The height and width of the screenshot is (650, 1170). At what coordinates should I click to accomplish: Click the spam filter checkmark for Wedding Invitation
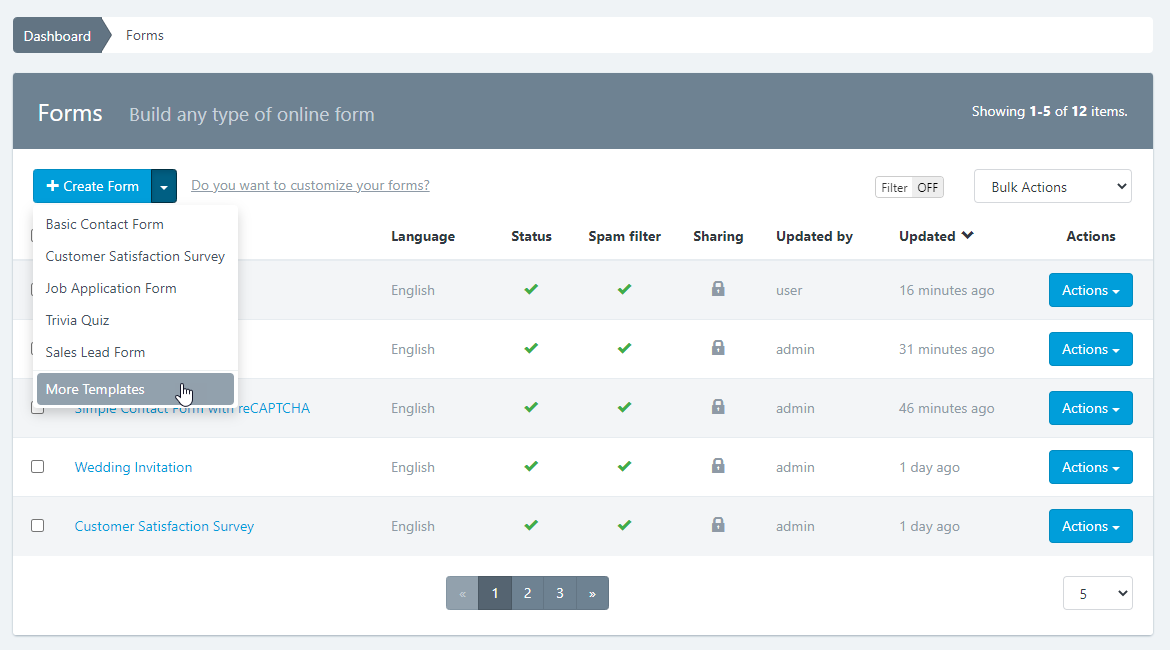(624, 466)
